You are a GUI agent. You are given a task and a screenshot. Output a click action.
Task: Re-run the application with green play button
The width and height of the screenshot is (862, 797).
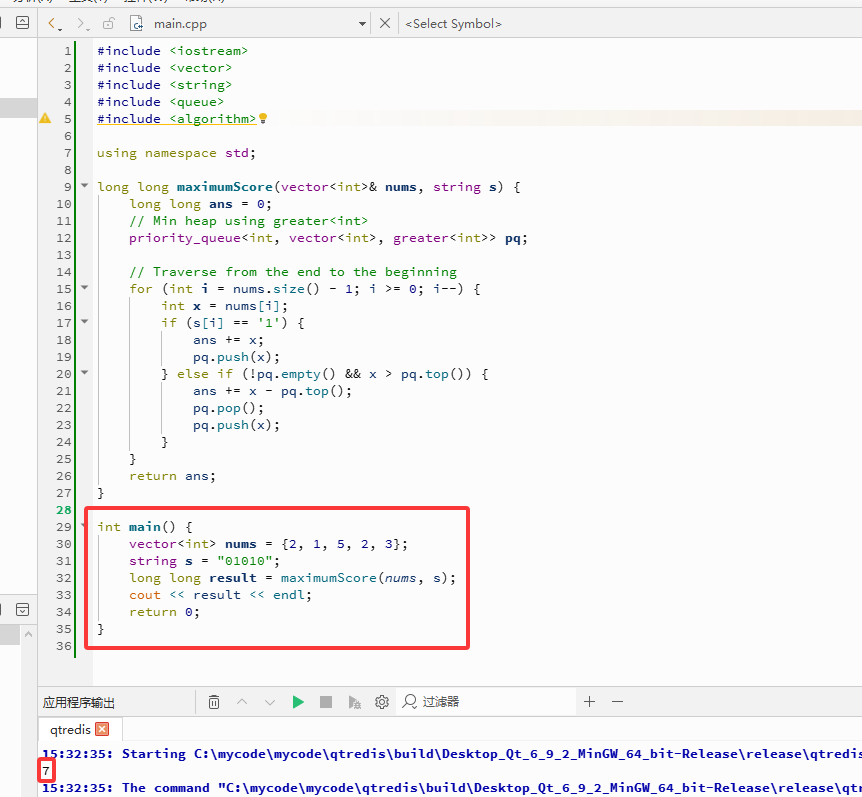[x=298, y=702]
